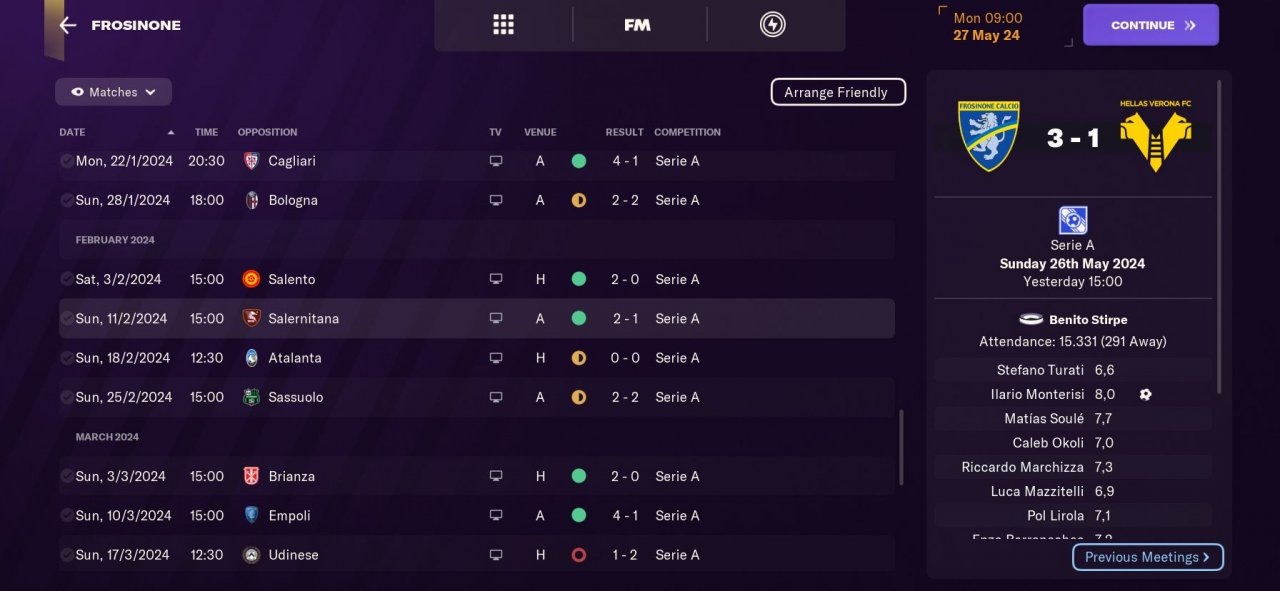Sort by the Competition column header

coord(687,132)
